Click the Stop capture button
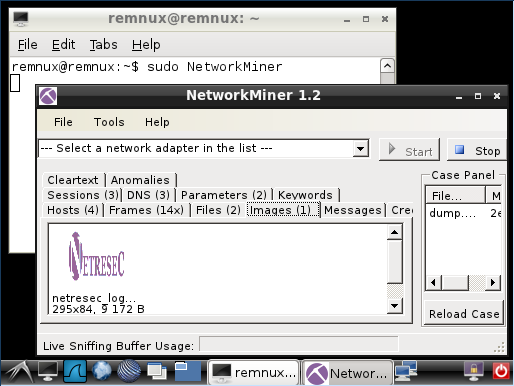Screen dimensions: 514x386 point(477,150)
